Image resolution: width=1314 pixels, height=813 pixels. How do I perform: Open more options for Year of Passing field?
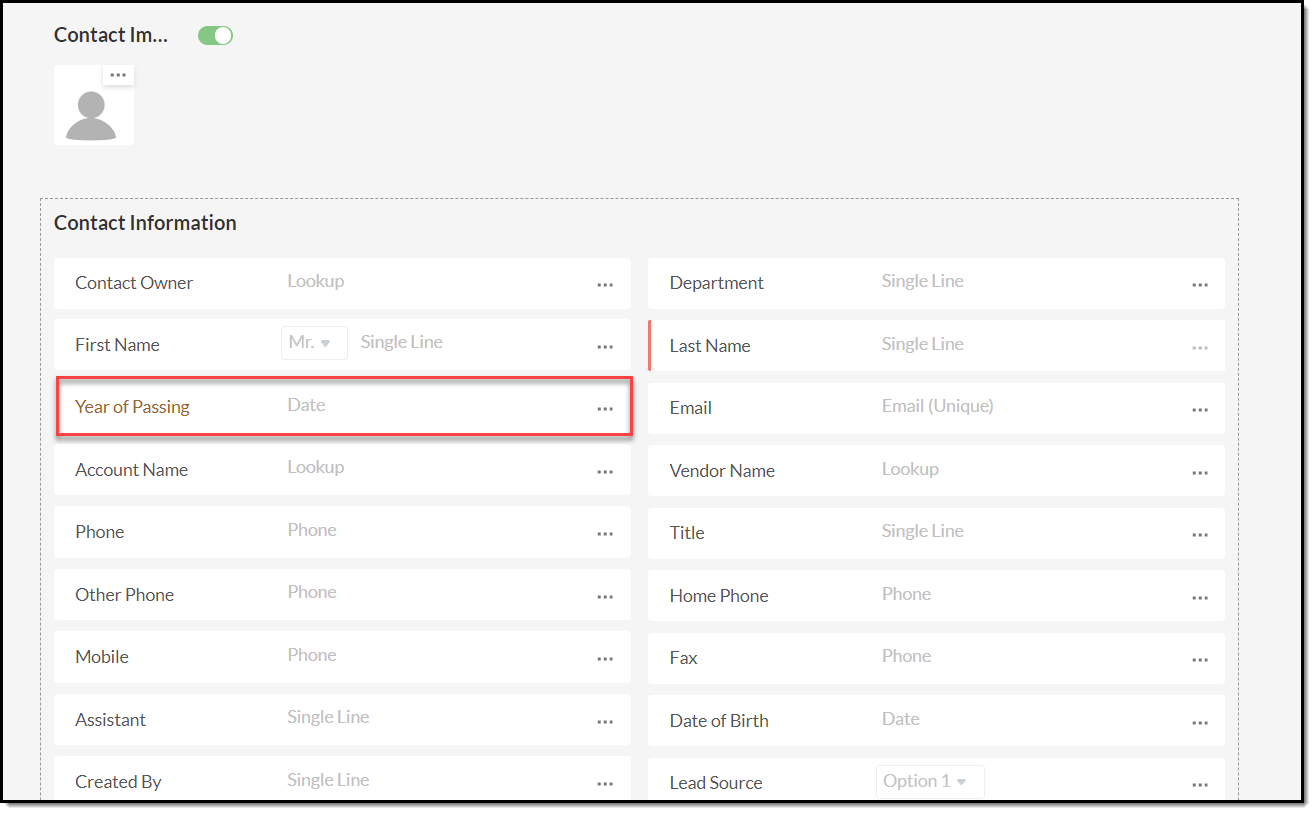pos(605,409)
